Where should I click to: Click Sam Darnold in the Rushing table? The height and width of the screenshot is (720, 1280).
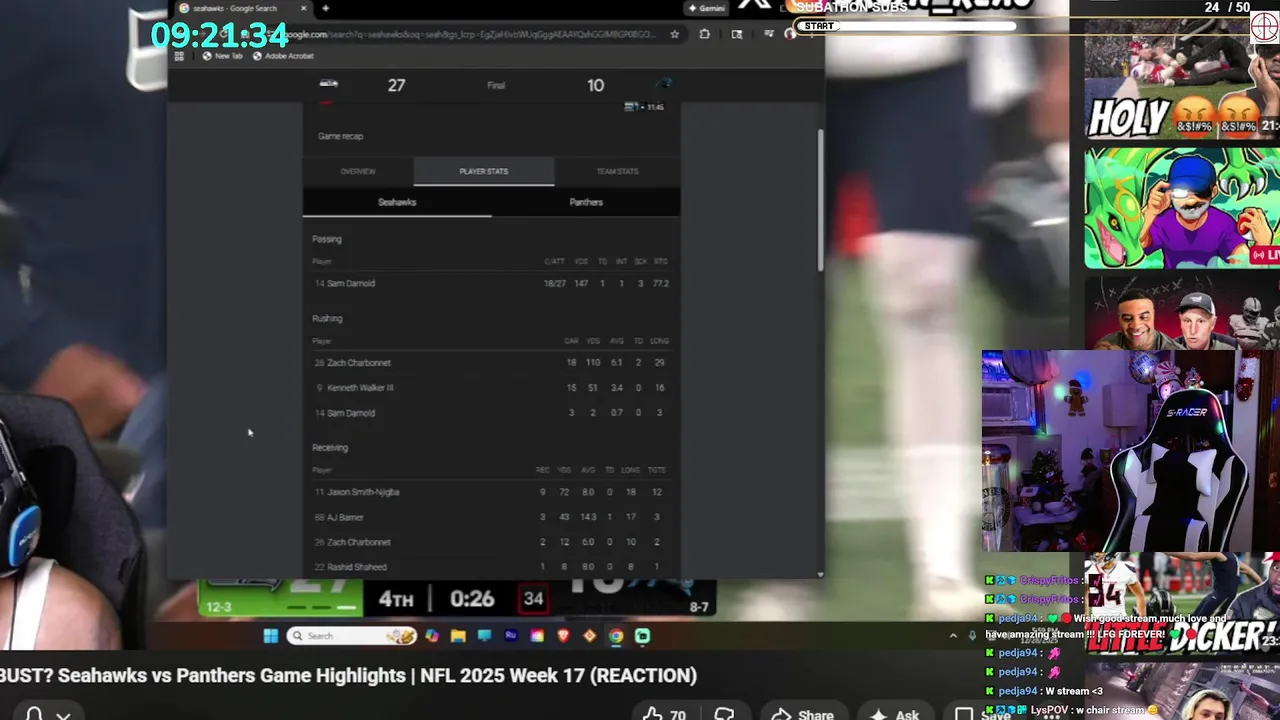coord(351,413)
